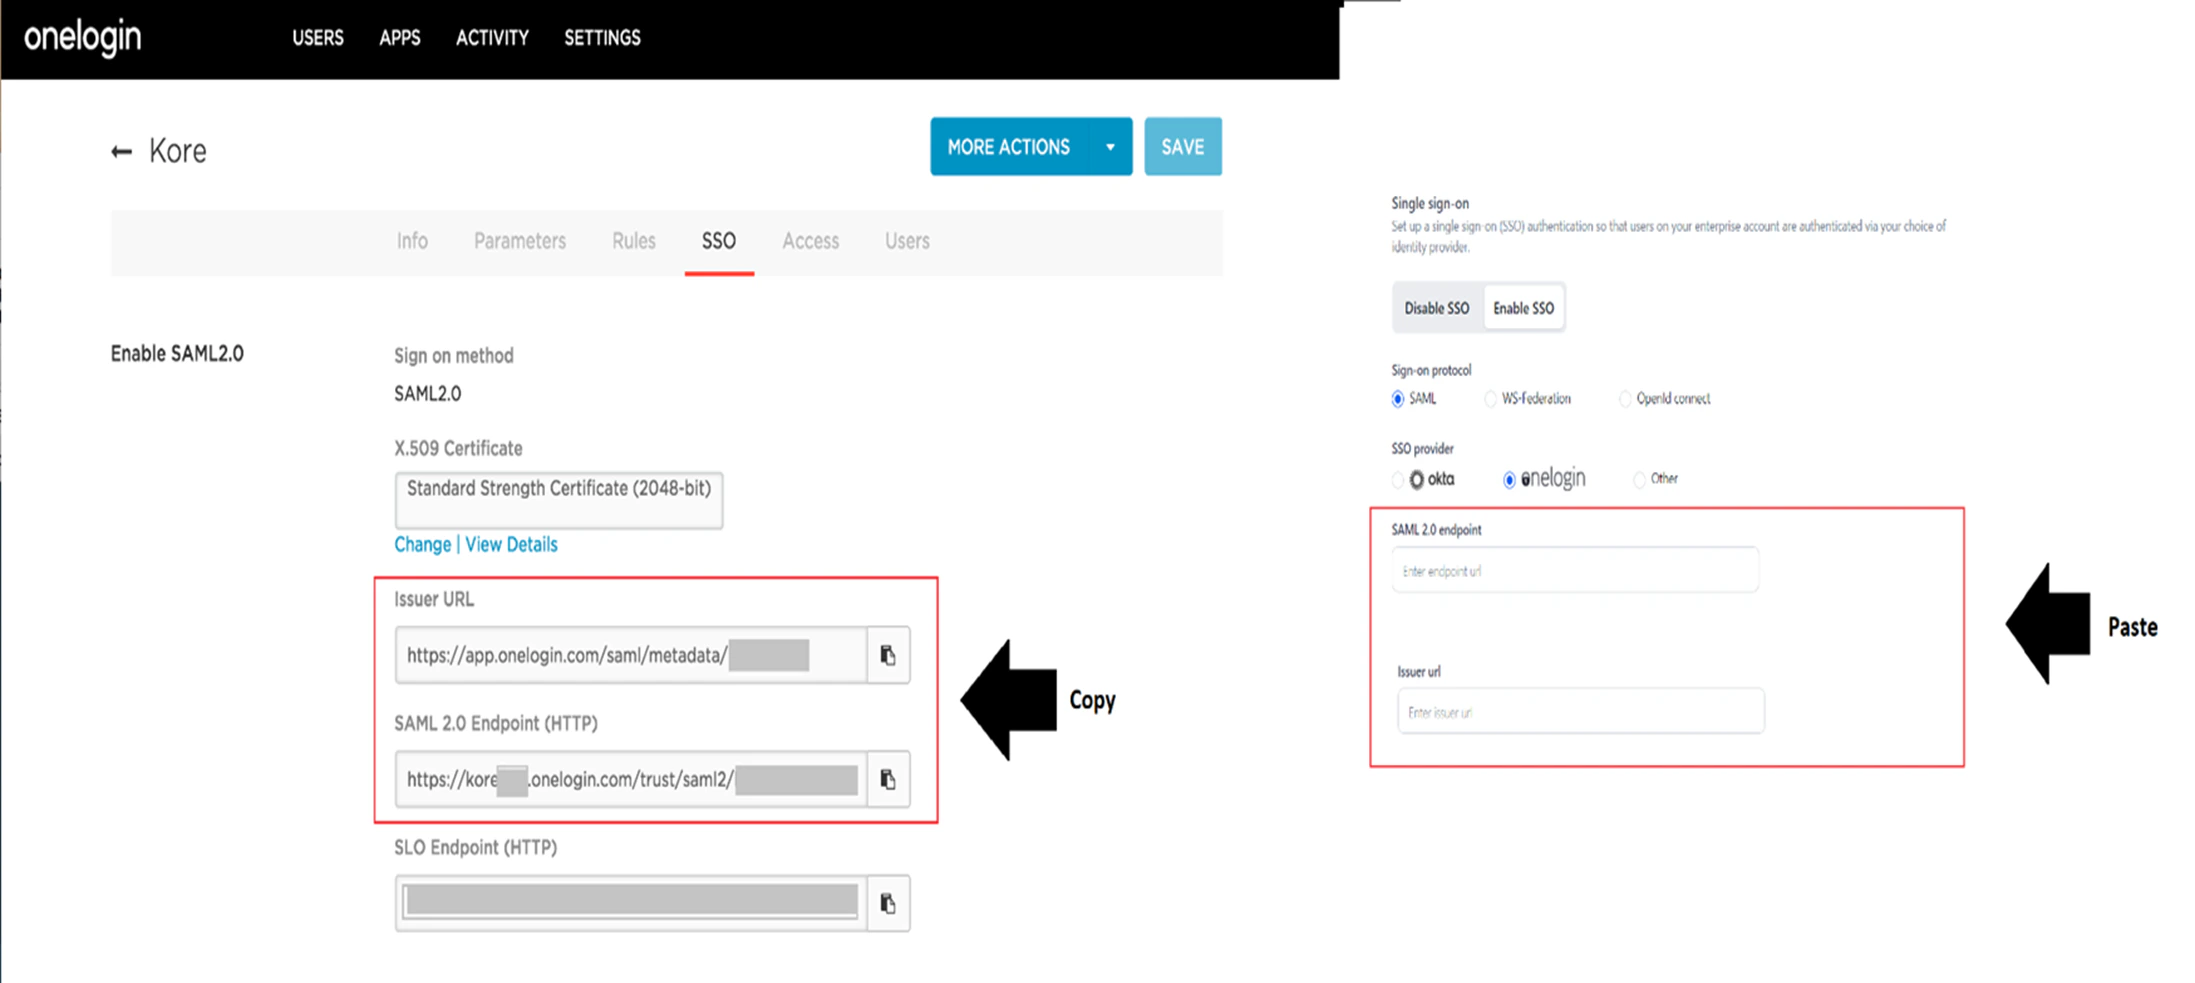Select the okta SSO provider option
The image size is (2195, 983).
pos(1397,479)
